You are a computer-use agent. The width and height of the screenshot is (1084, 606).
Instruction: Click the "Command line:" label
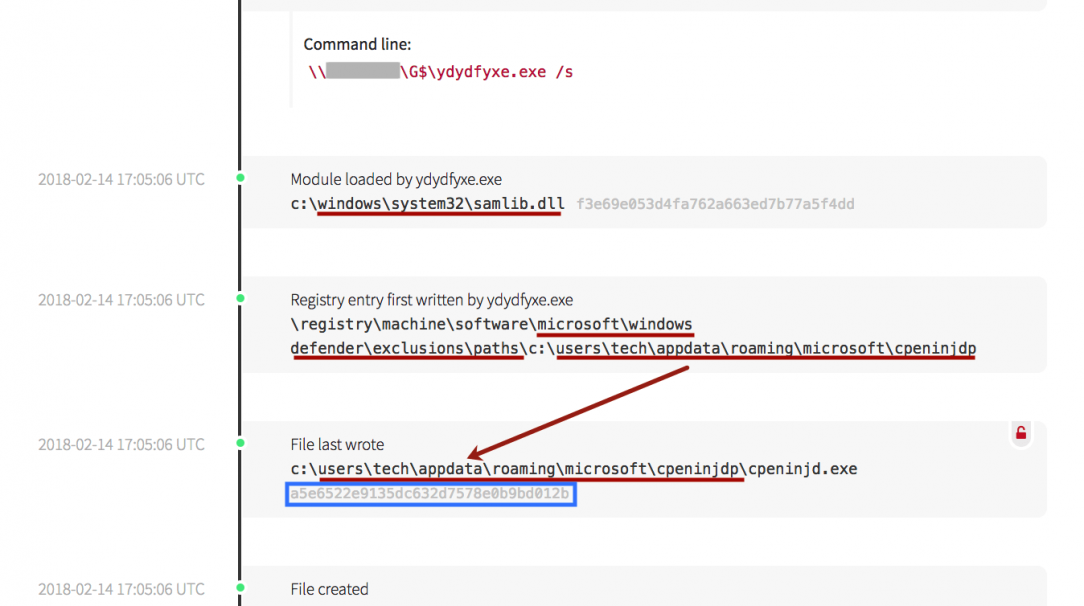tap(357, 45)
